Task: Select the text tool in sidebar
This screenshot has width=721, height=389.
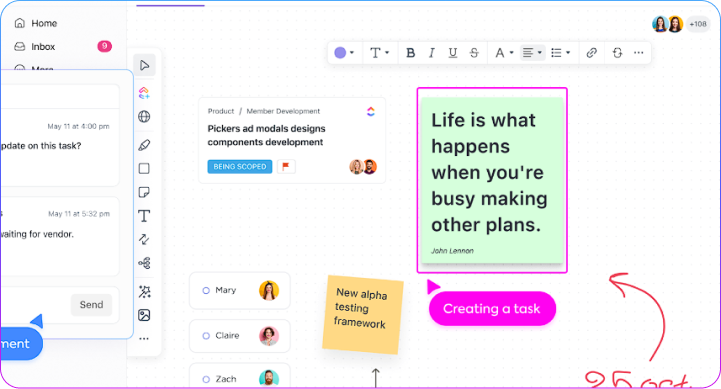Action: 144,216
